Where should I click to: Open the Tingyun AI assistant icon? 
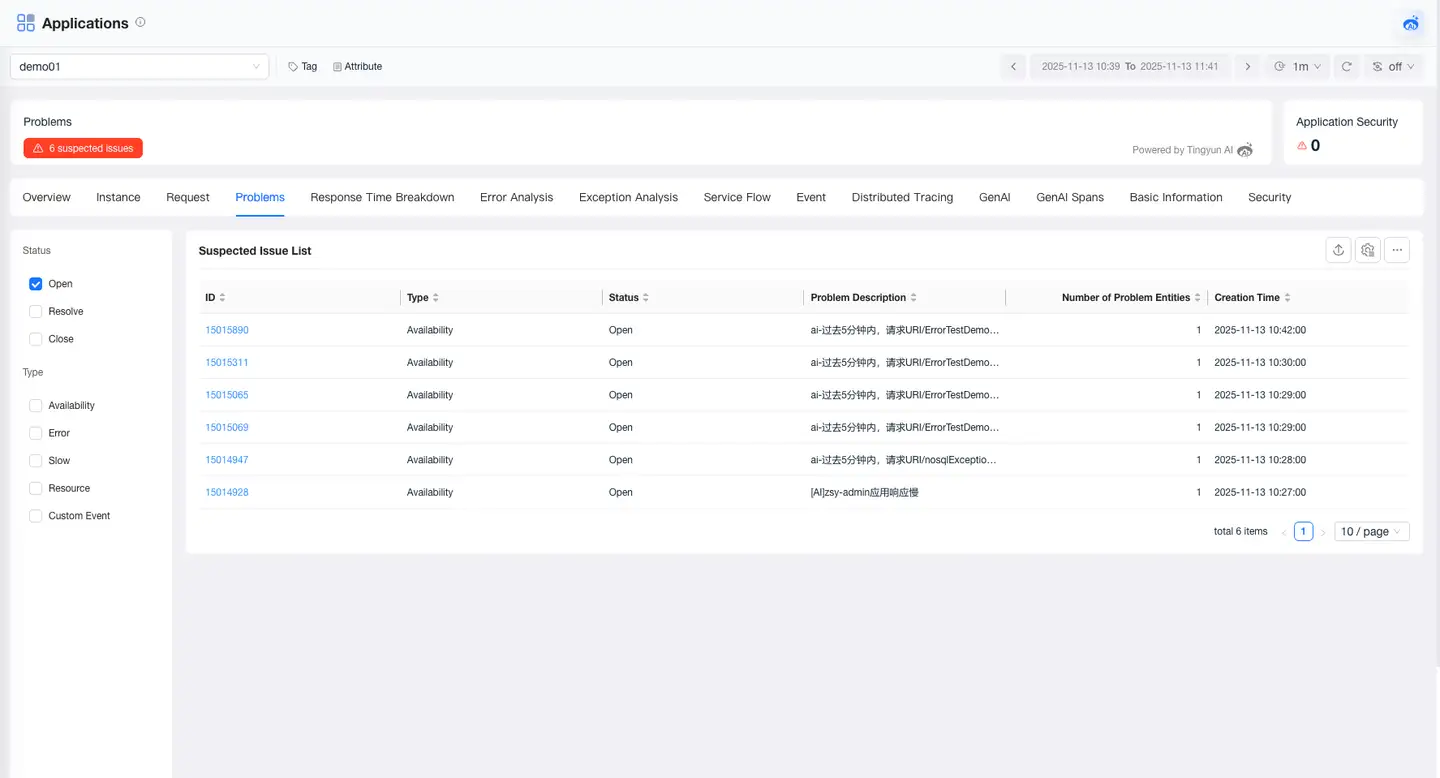(1411, 23)
